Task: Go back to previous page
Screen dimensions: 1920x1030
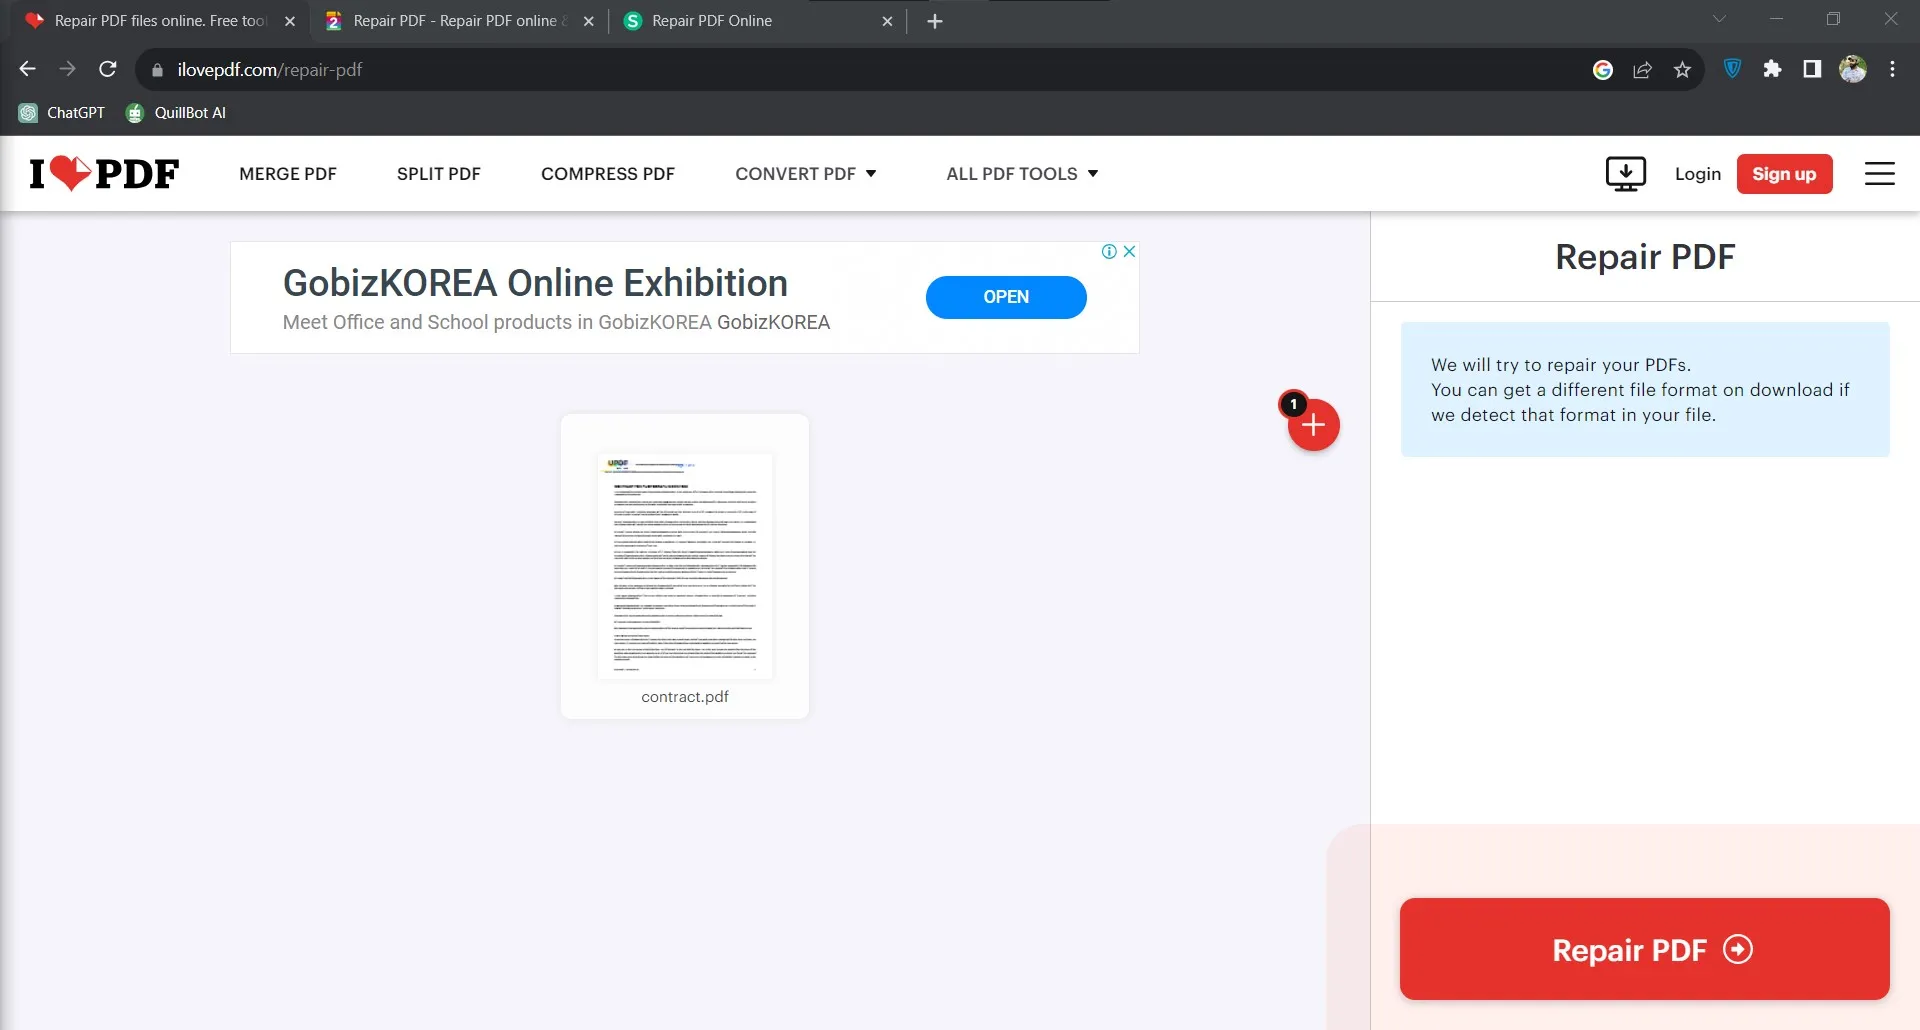Action: point(27,69)
